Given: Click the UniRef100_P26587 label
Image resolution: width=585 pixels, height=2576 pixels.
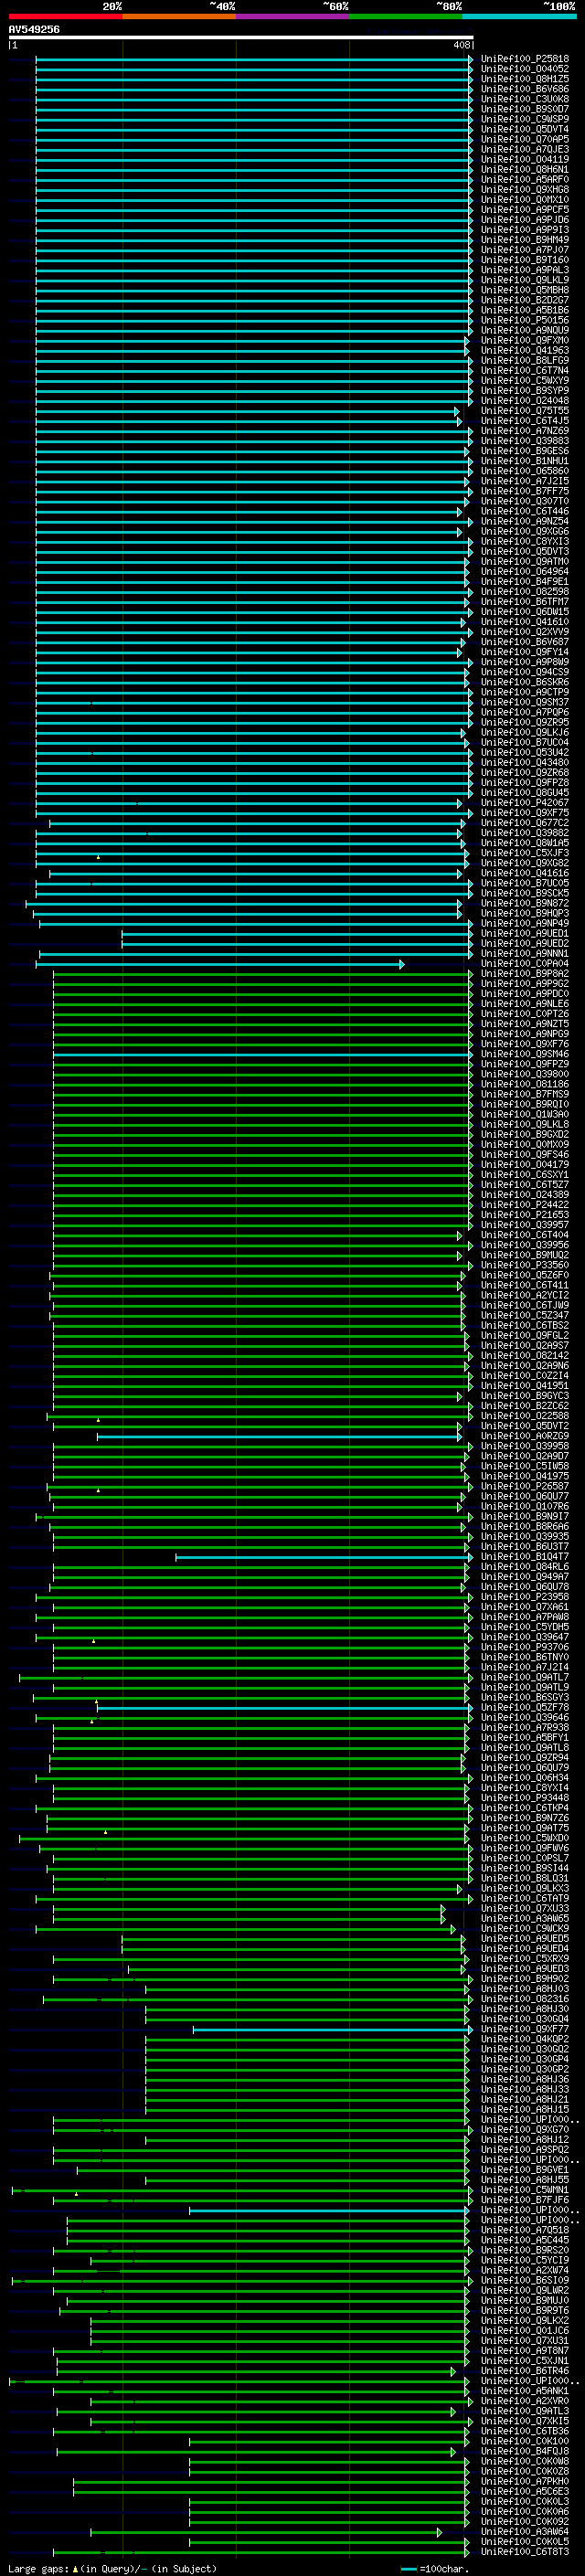Looking at the screenshot, I should coord(524,1487).
